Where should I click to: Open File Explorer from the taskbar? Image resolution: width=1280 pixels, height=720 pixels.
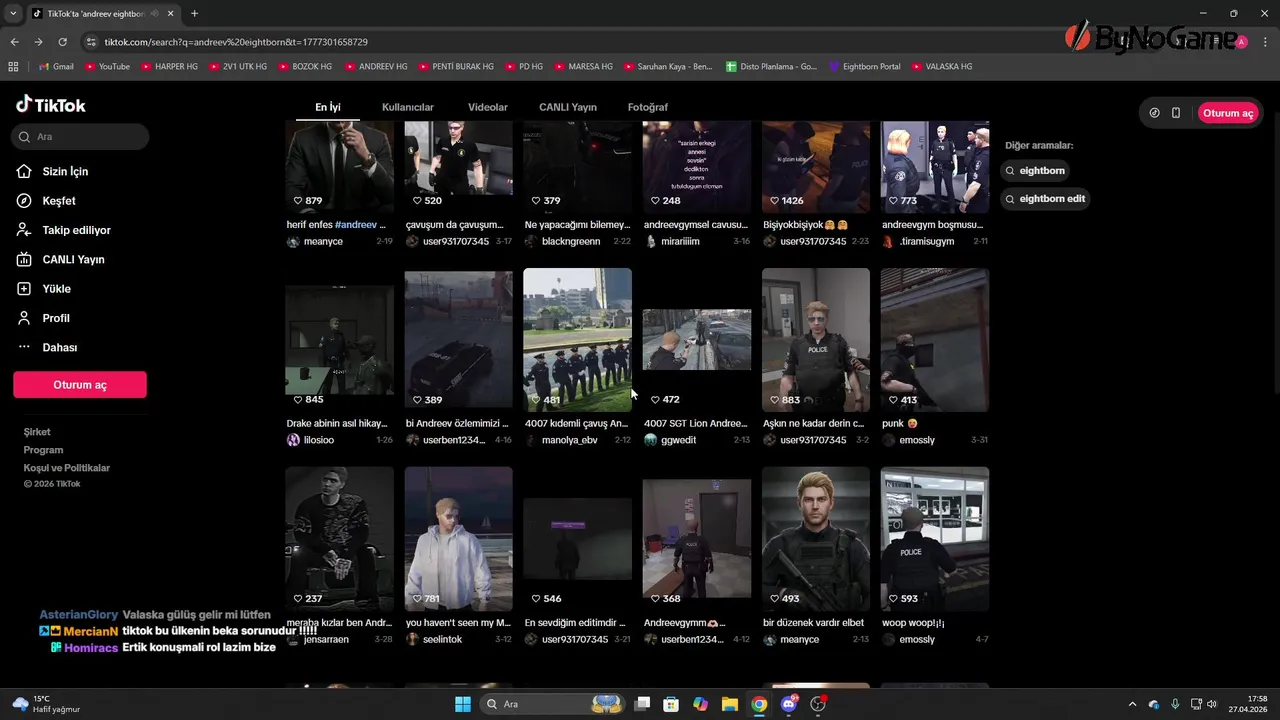[729, 704]
